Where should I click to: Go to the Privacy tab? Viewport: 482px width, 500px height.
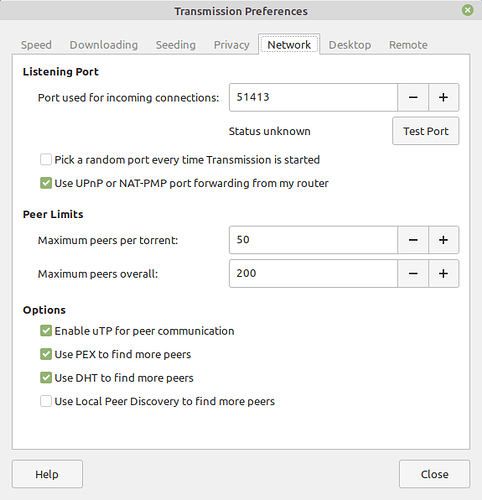pos(232,45)
